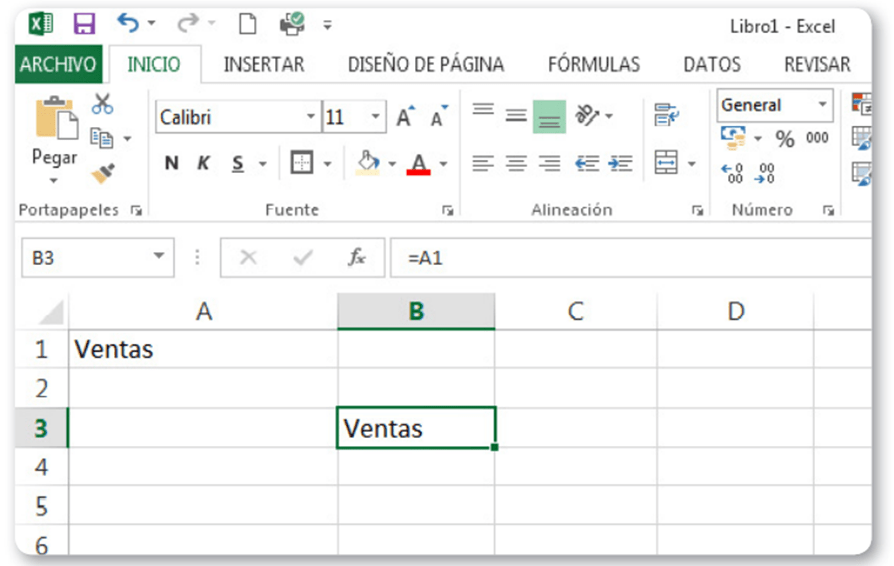Open Número dialog launcher
The height and width of the screenshot is (566, 894).
point(828,211)
